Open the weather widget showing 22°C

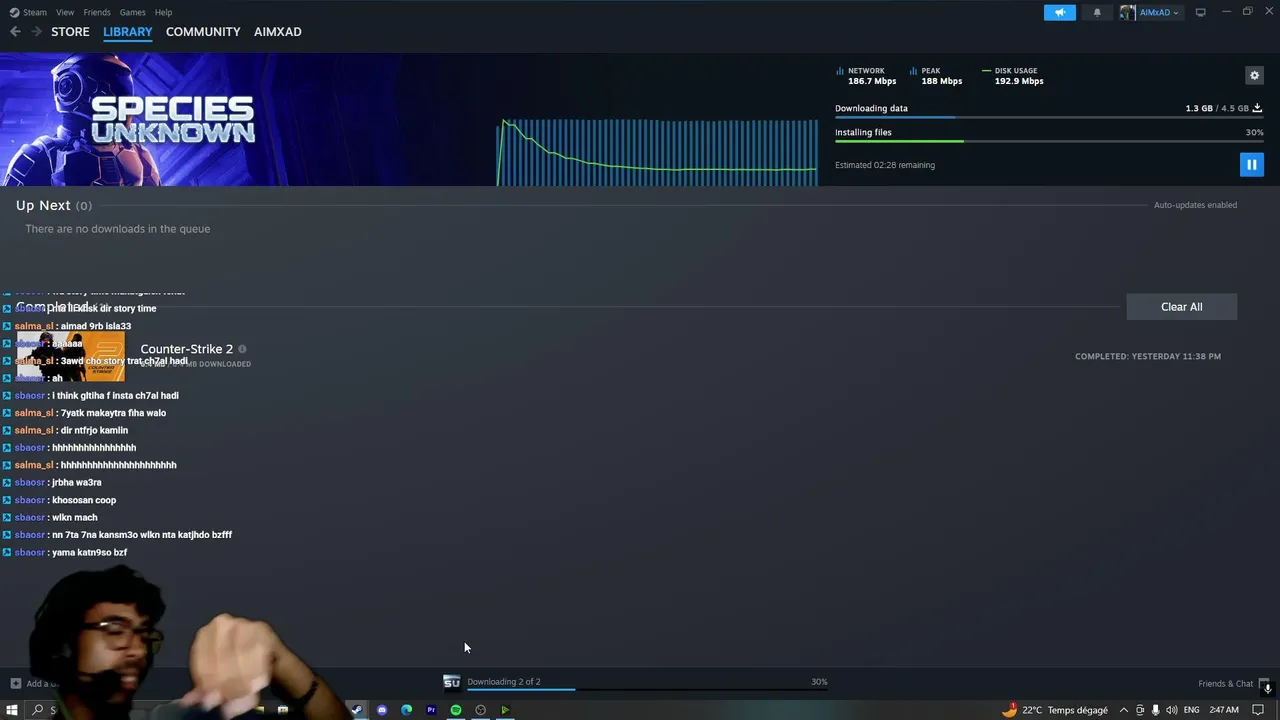click(x=1055, y=710)
